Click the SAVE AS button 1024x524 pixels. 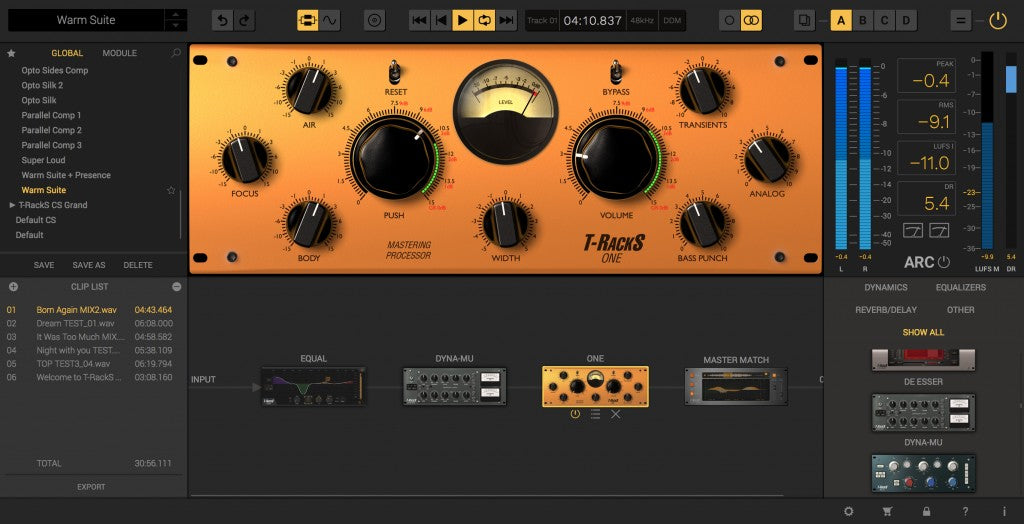point(89,265)
